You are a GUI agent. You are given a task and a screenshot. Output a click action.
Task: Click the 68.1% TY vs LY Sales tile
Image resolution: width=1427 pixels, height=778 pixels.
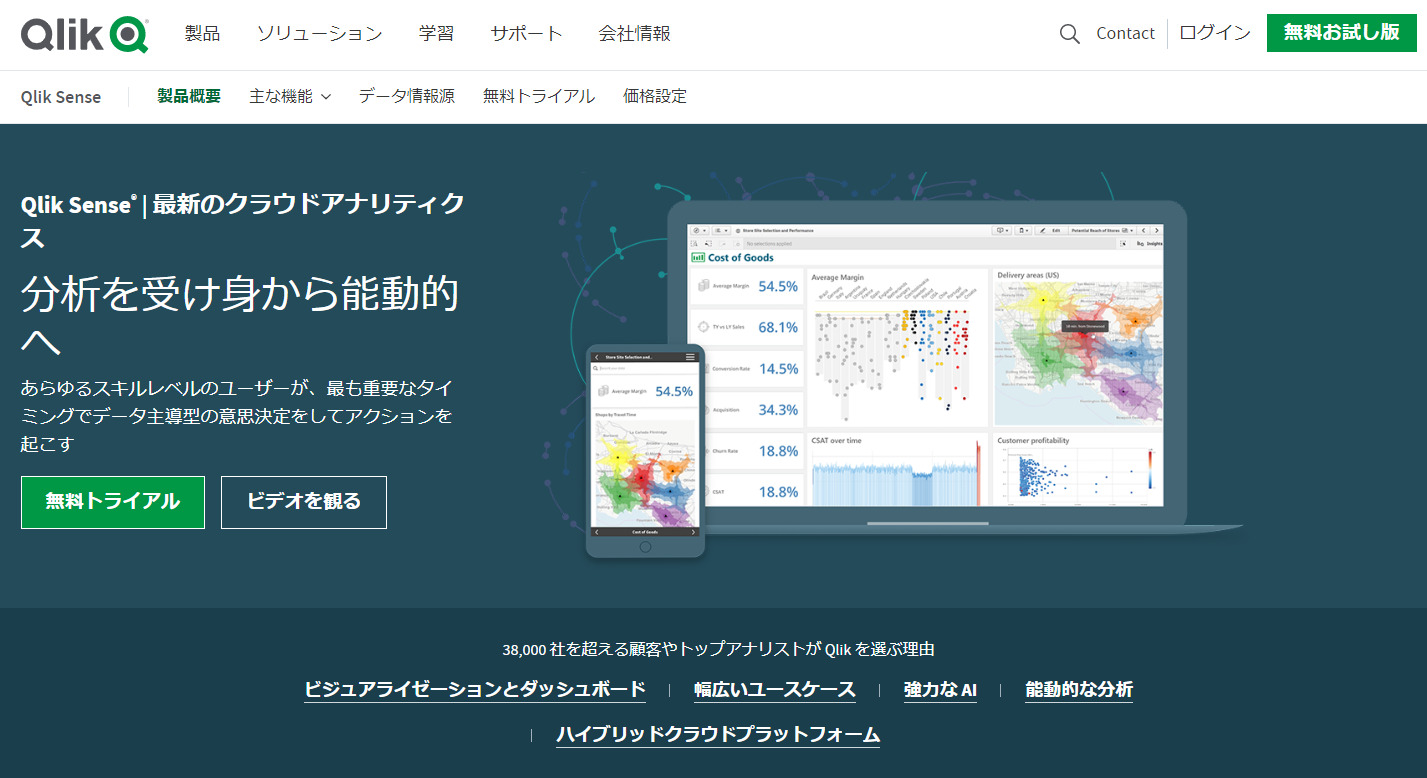coord(746,327)
